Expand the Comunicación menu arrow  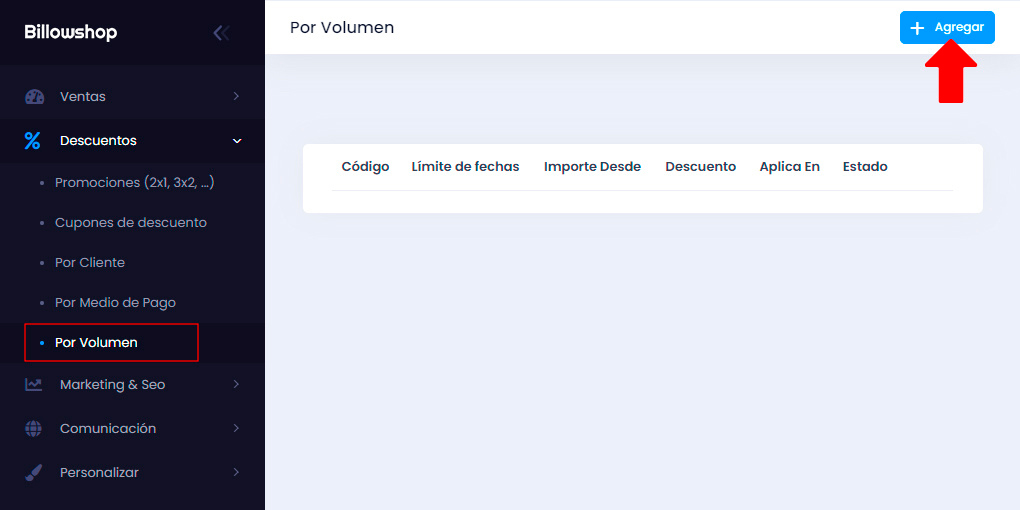pos(236,429)
